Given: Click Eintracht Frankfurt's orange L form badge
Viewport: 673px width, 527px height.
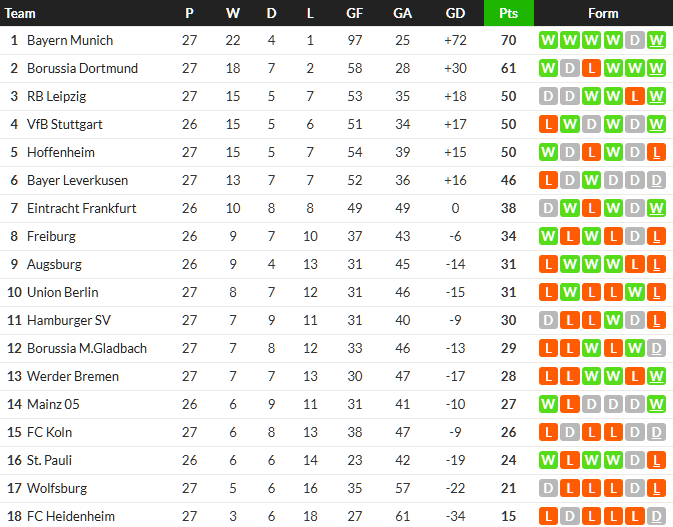Looking at the screenshot, I should [591, 209].
